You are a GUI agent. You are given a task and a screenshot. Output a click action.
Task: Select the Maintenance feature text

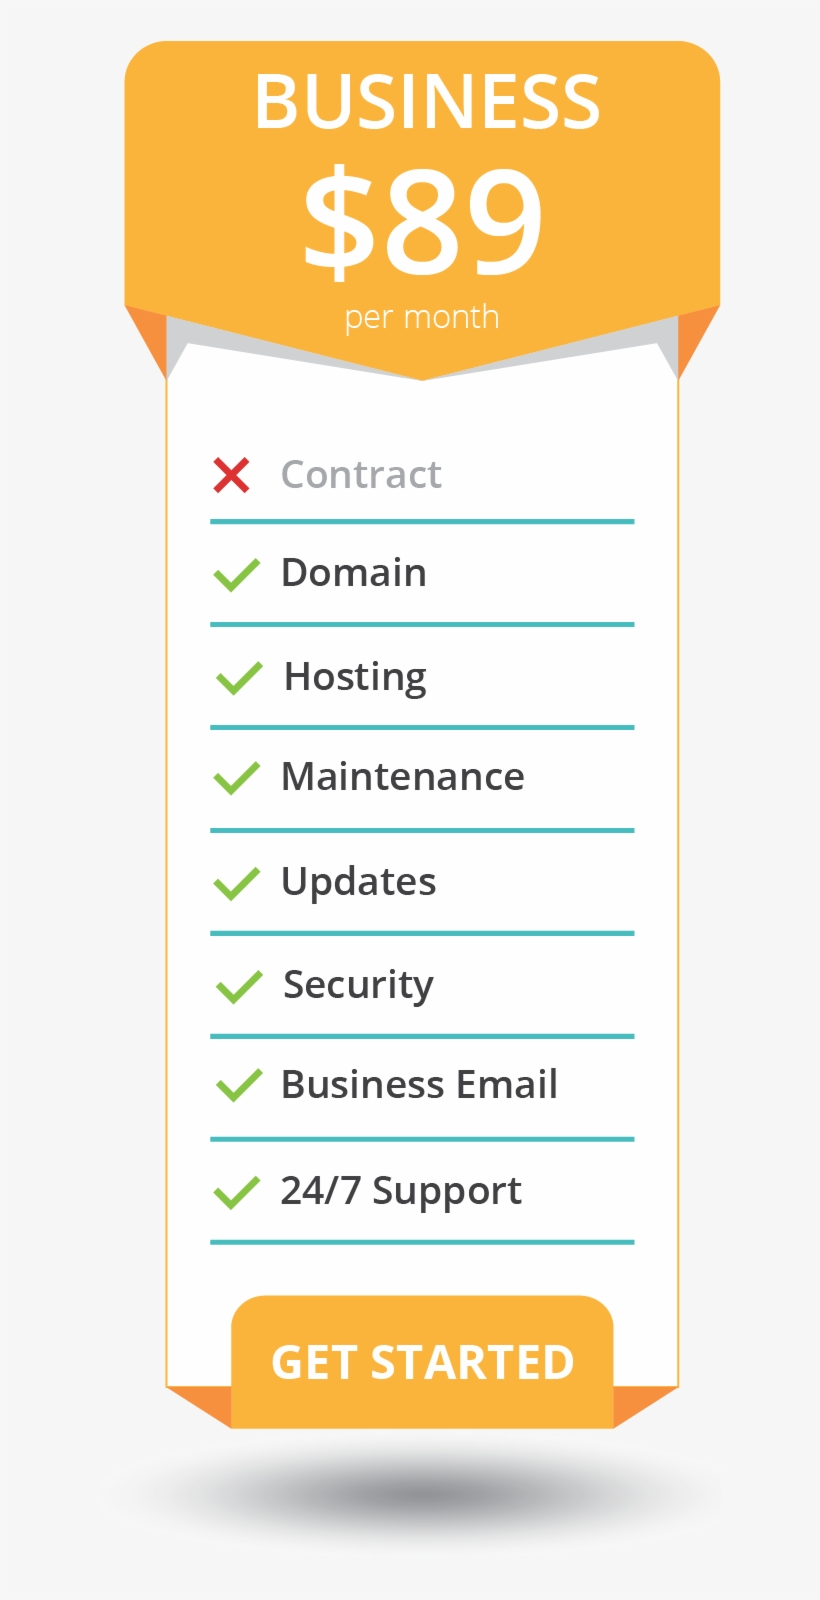403,777
